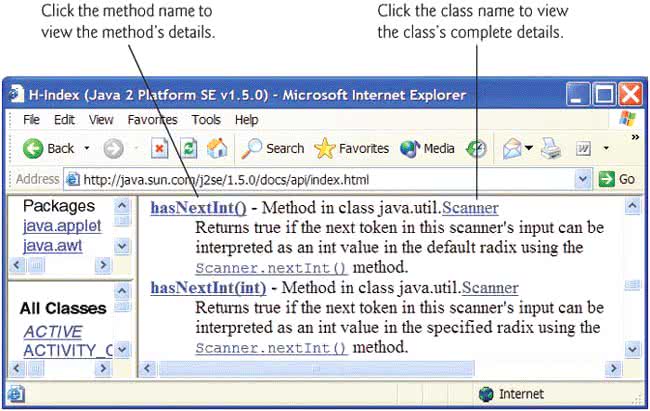Screen dimensions: 650x411
Task: Click the Forward arrow button
Action: pyautogui.click(x=113, y=148)
